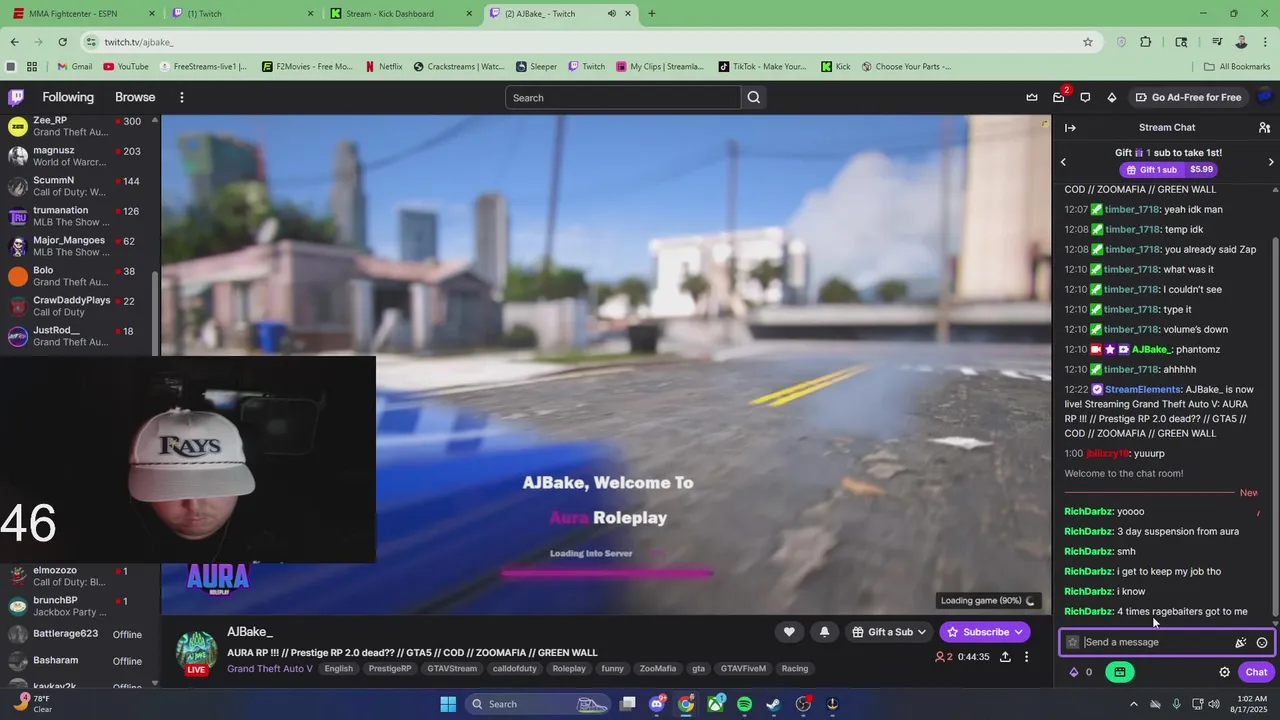The height and width of the screenshot is (720, 1280).
Task: Show hidden system tray icons
Action: coord(1133,704)
